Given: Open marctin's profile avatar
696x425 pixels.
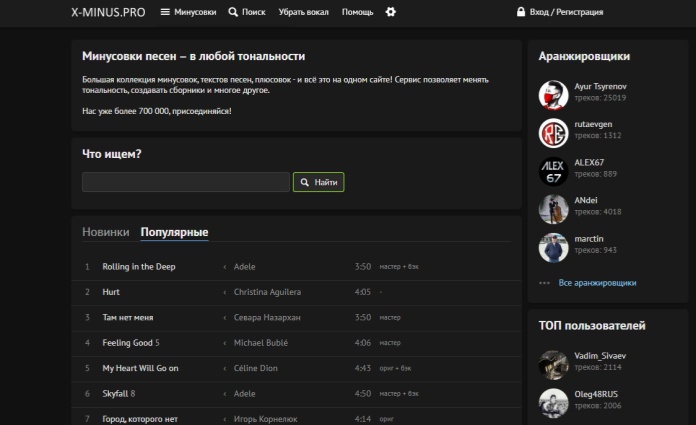Looking at the screenshot, I should pos(553,246).
